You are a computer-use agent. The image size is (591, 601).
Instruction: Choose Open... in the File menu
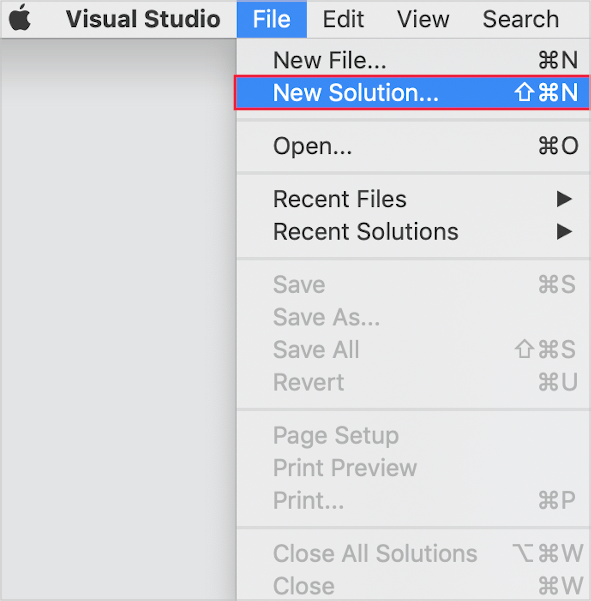[413, 146]
